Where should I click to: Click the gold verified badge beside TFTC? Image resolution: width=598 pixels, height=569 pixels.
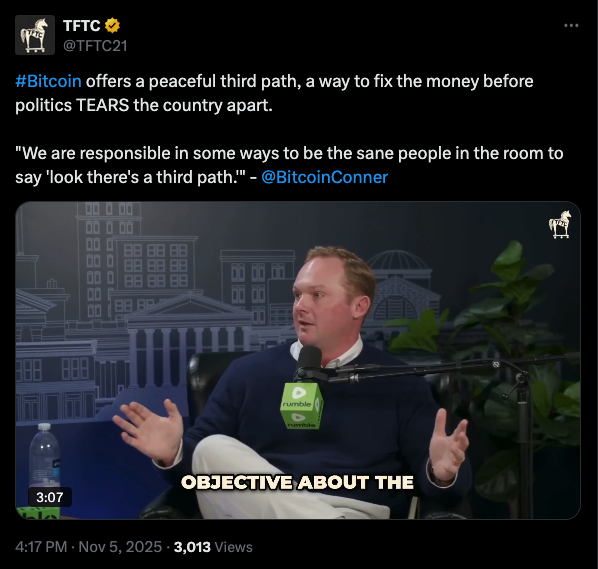(x=112, y=26)
